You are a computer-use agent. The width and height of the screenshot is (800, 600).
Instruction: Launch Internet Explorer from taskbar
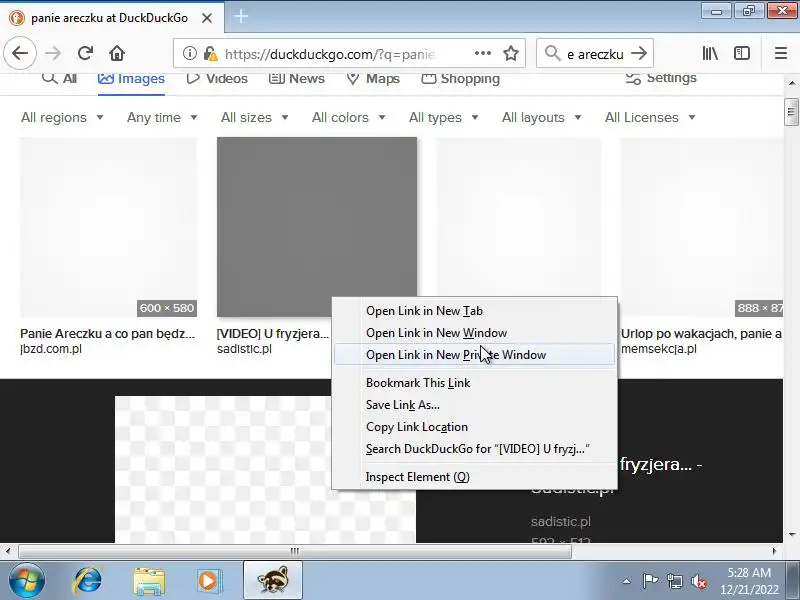(x=88, y=581)
